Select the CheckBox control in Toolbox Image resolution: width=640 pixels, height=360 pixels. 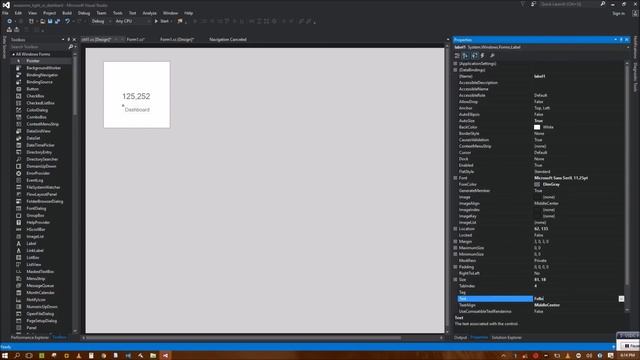43,96
